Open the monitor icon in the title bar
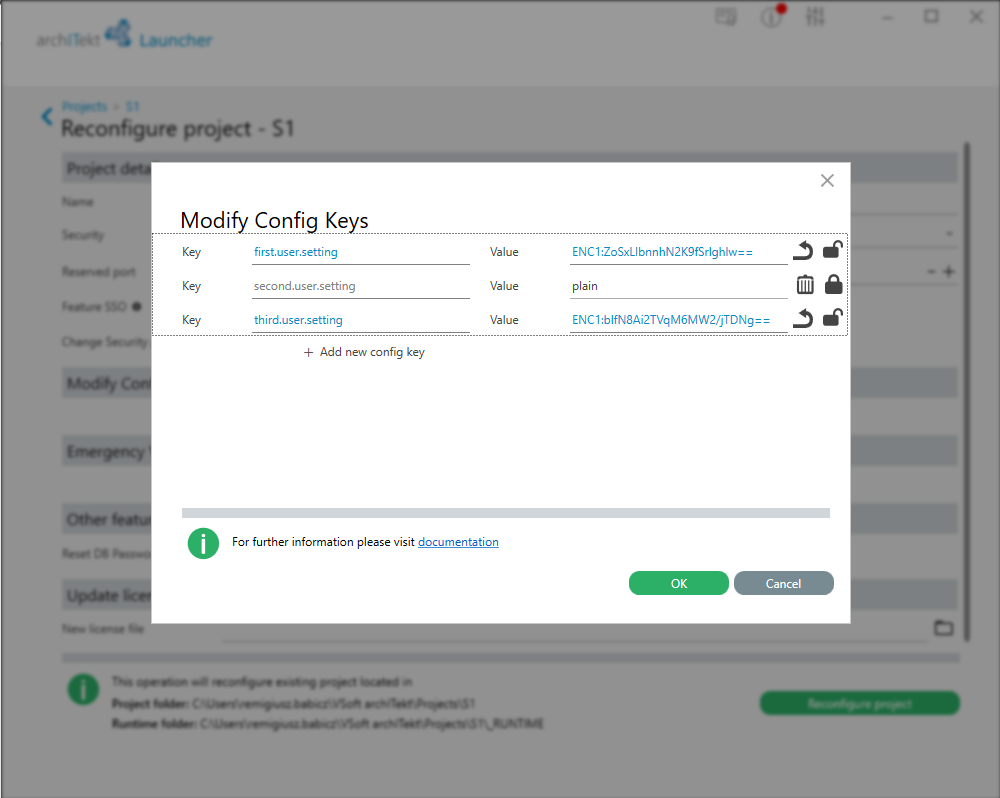Screen dimensions: 1000x798 click(x=726, y=17)
